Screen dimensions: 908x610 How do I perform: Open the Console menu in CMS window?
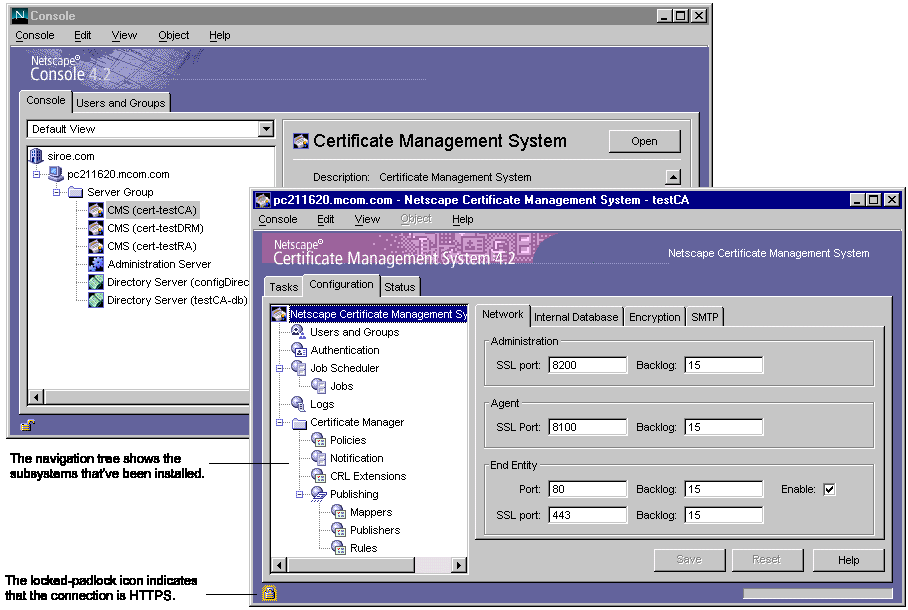(x=278, y=219)
